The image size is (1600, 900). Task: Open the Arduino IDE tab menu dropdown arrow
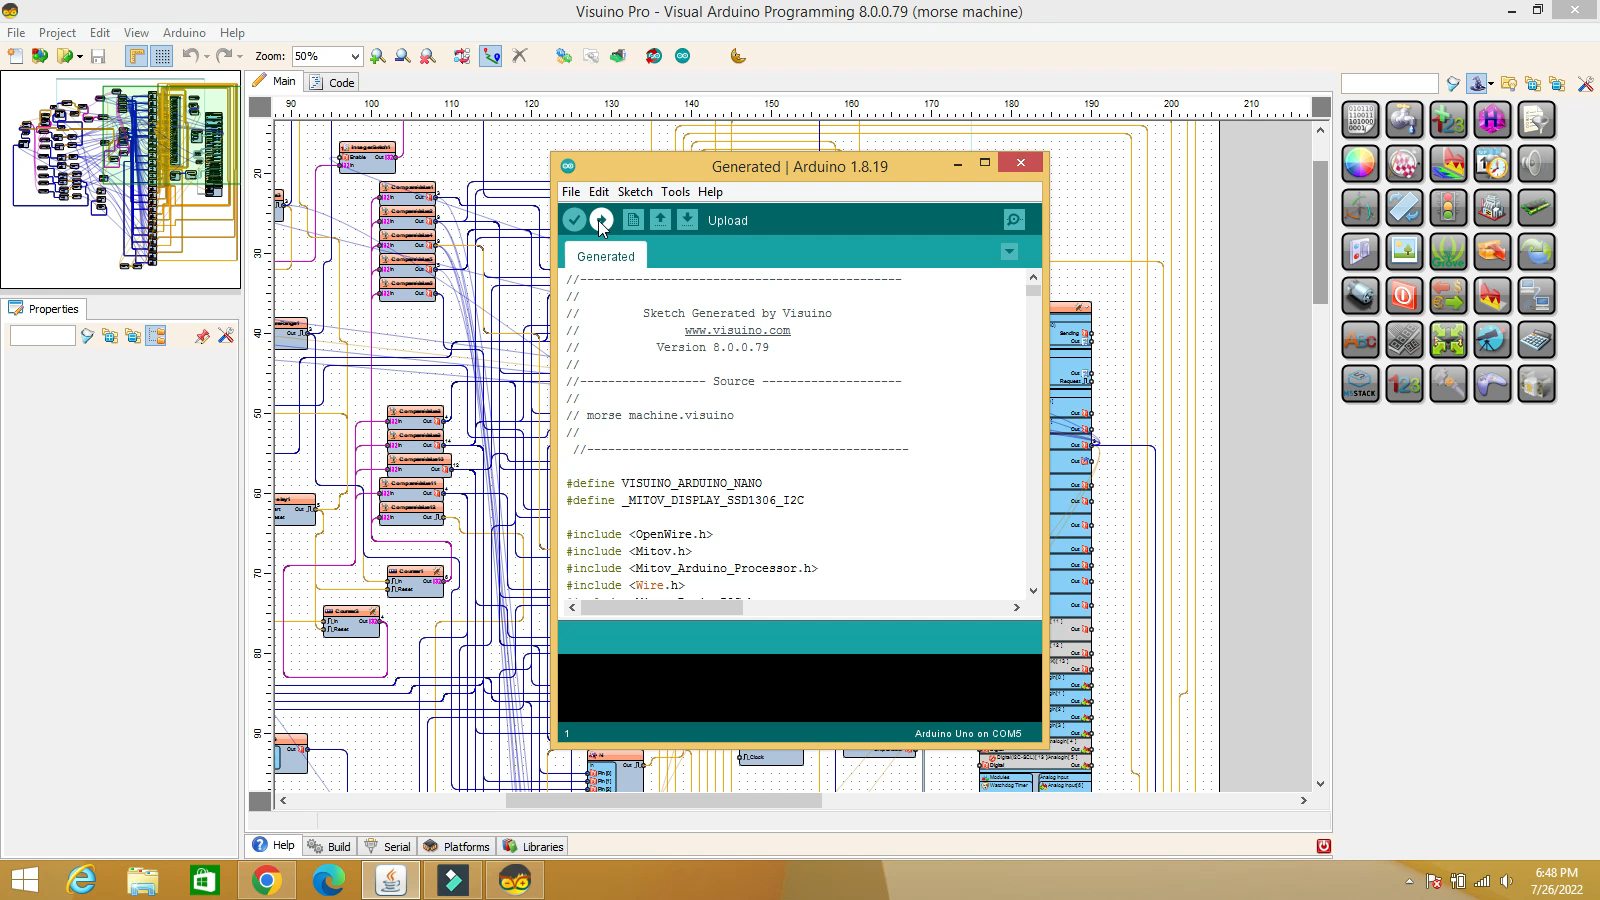1009,252
